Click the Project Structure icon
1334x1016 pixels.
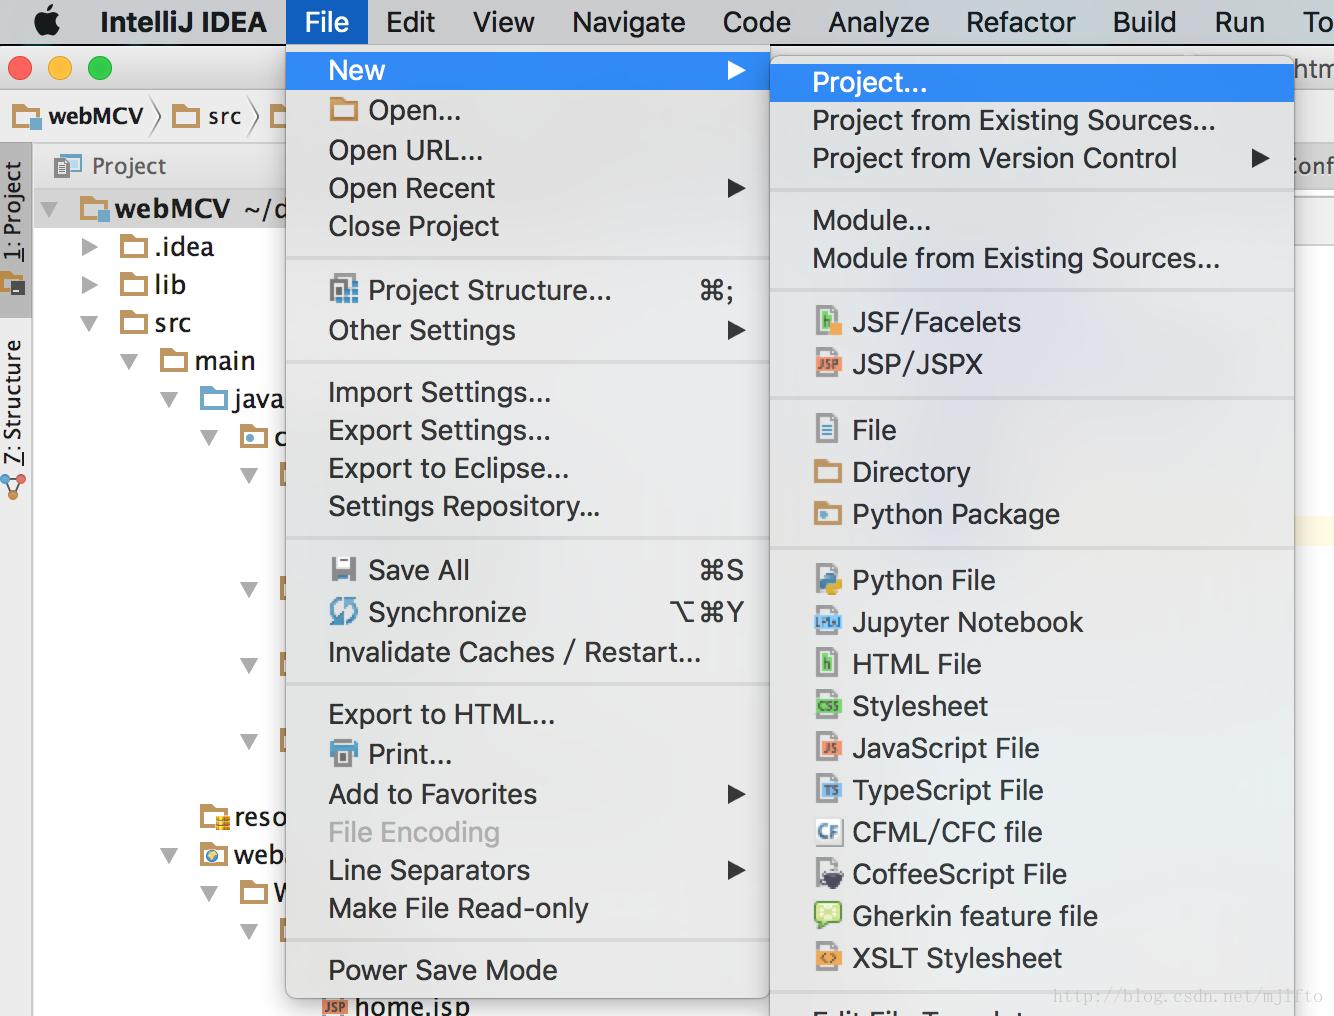coord(344,289)
